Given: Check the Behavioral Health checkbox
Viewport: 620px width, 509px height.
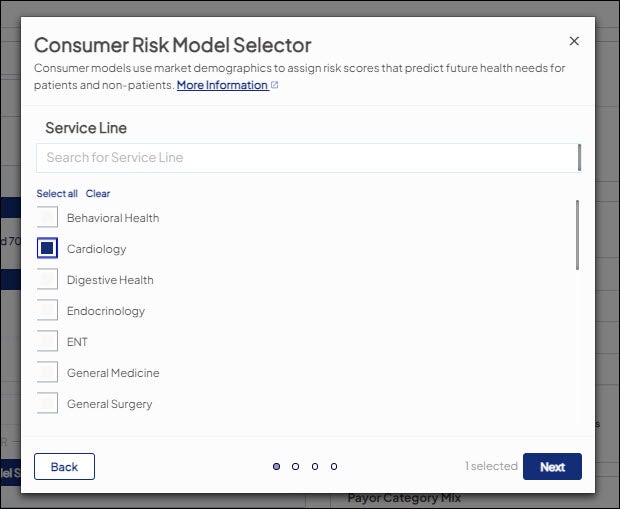Looking at the screenshot, I should tap(47, 218).
